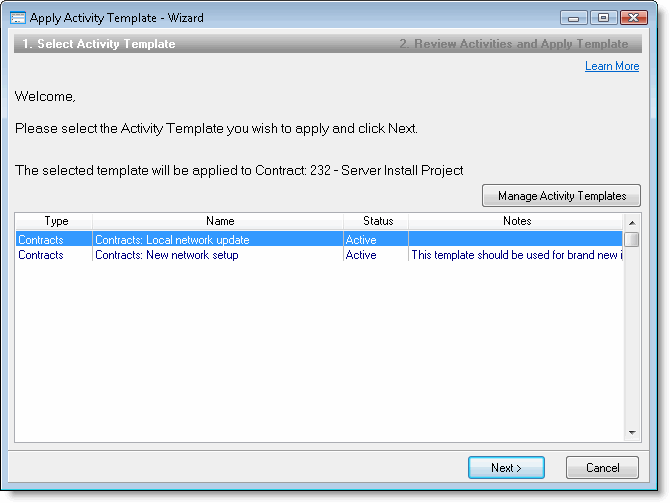This screenshot has width=670, height=503.
Task: Go to Review Activities and Apply Template step
Action: (514, 44)
